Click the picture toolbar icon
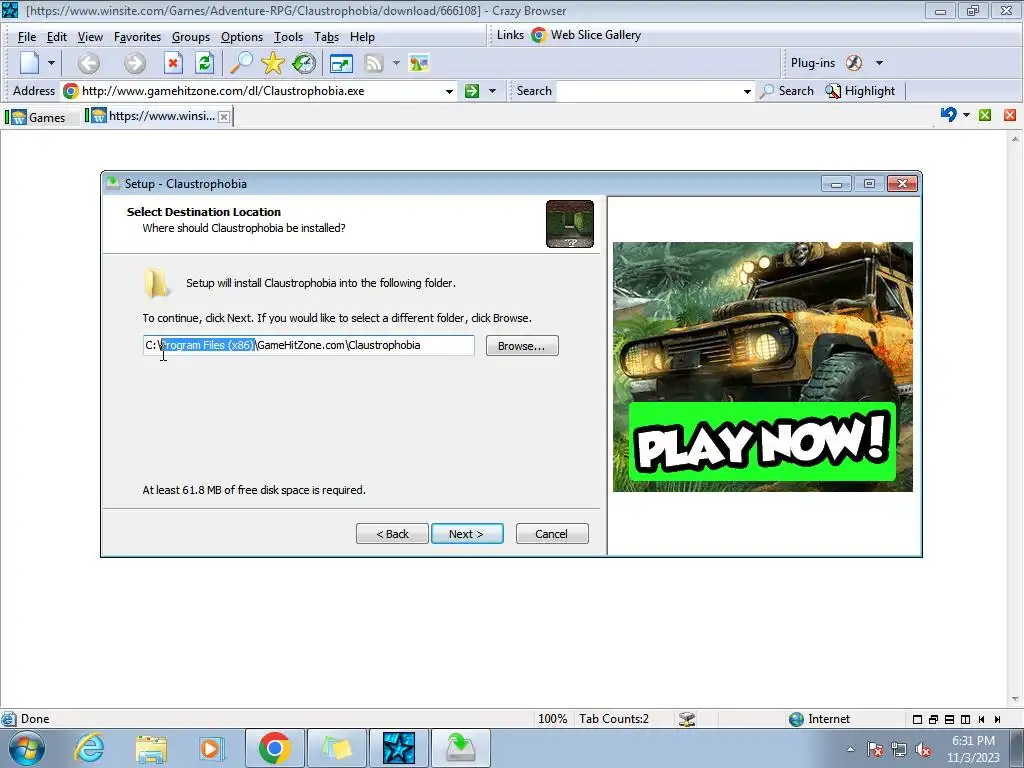Image resolution: width=1024 pixels, height=768 pixels. (x=419, y=63)
